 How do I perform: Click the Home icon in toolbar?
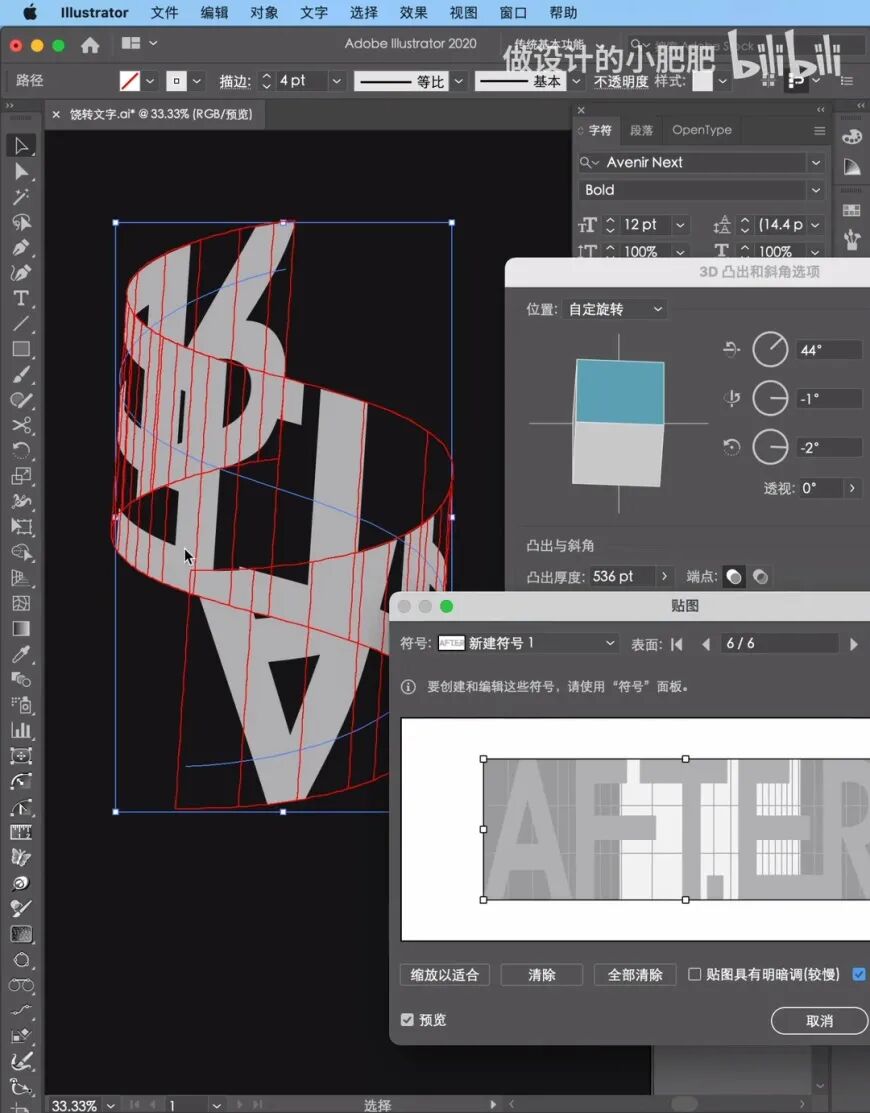pos(90,45)
